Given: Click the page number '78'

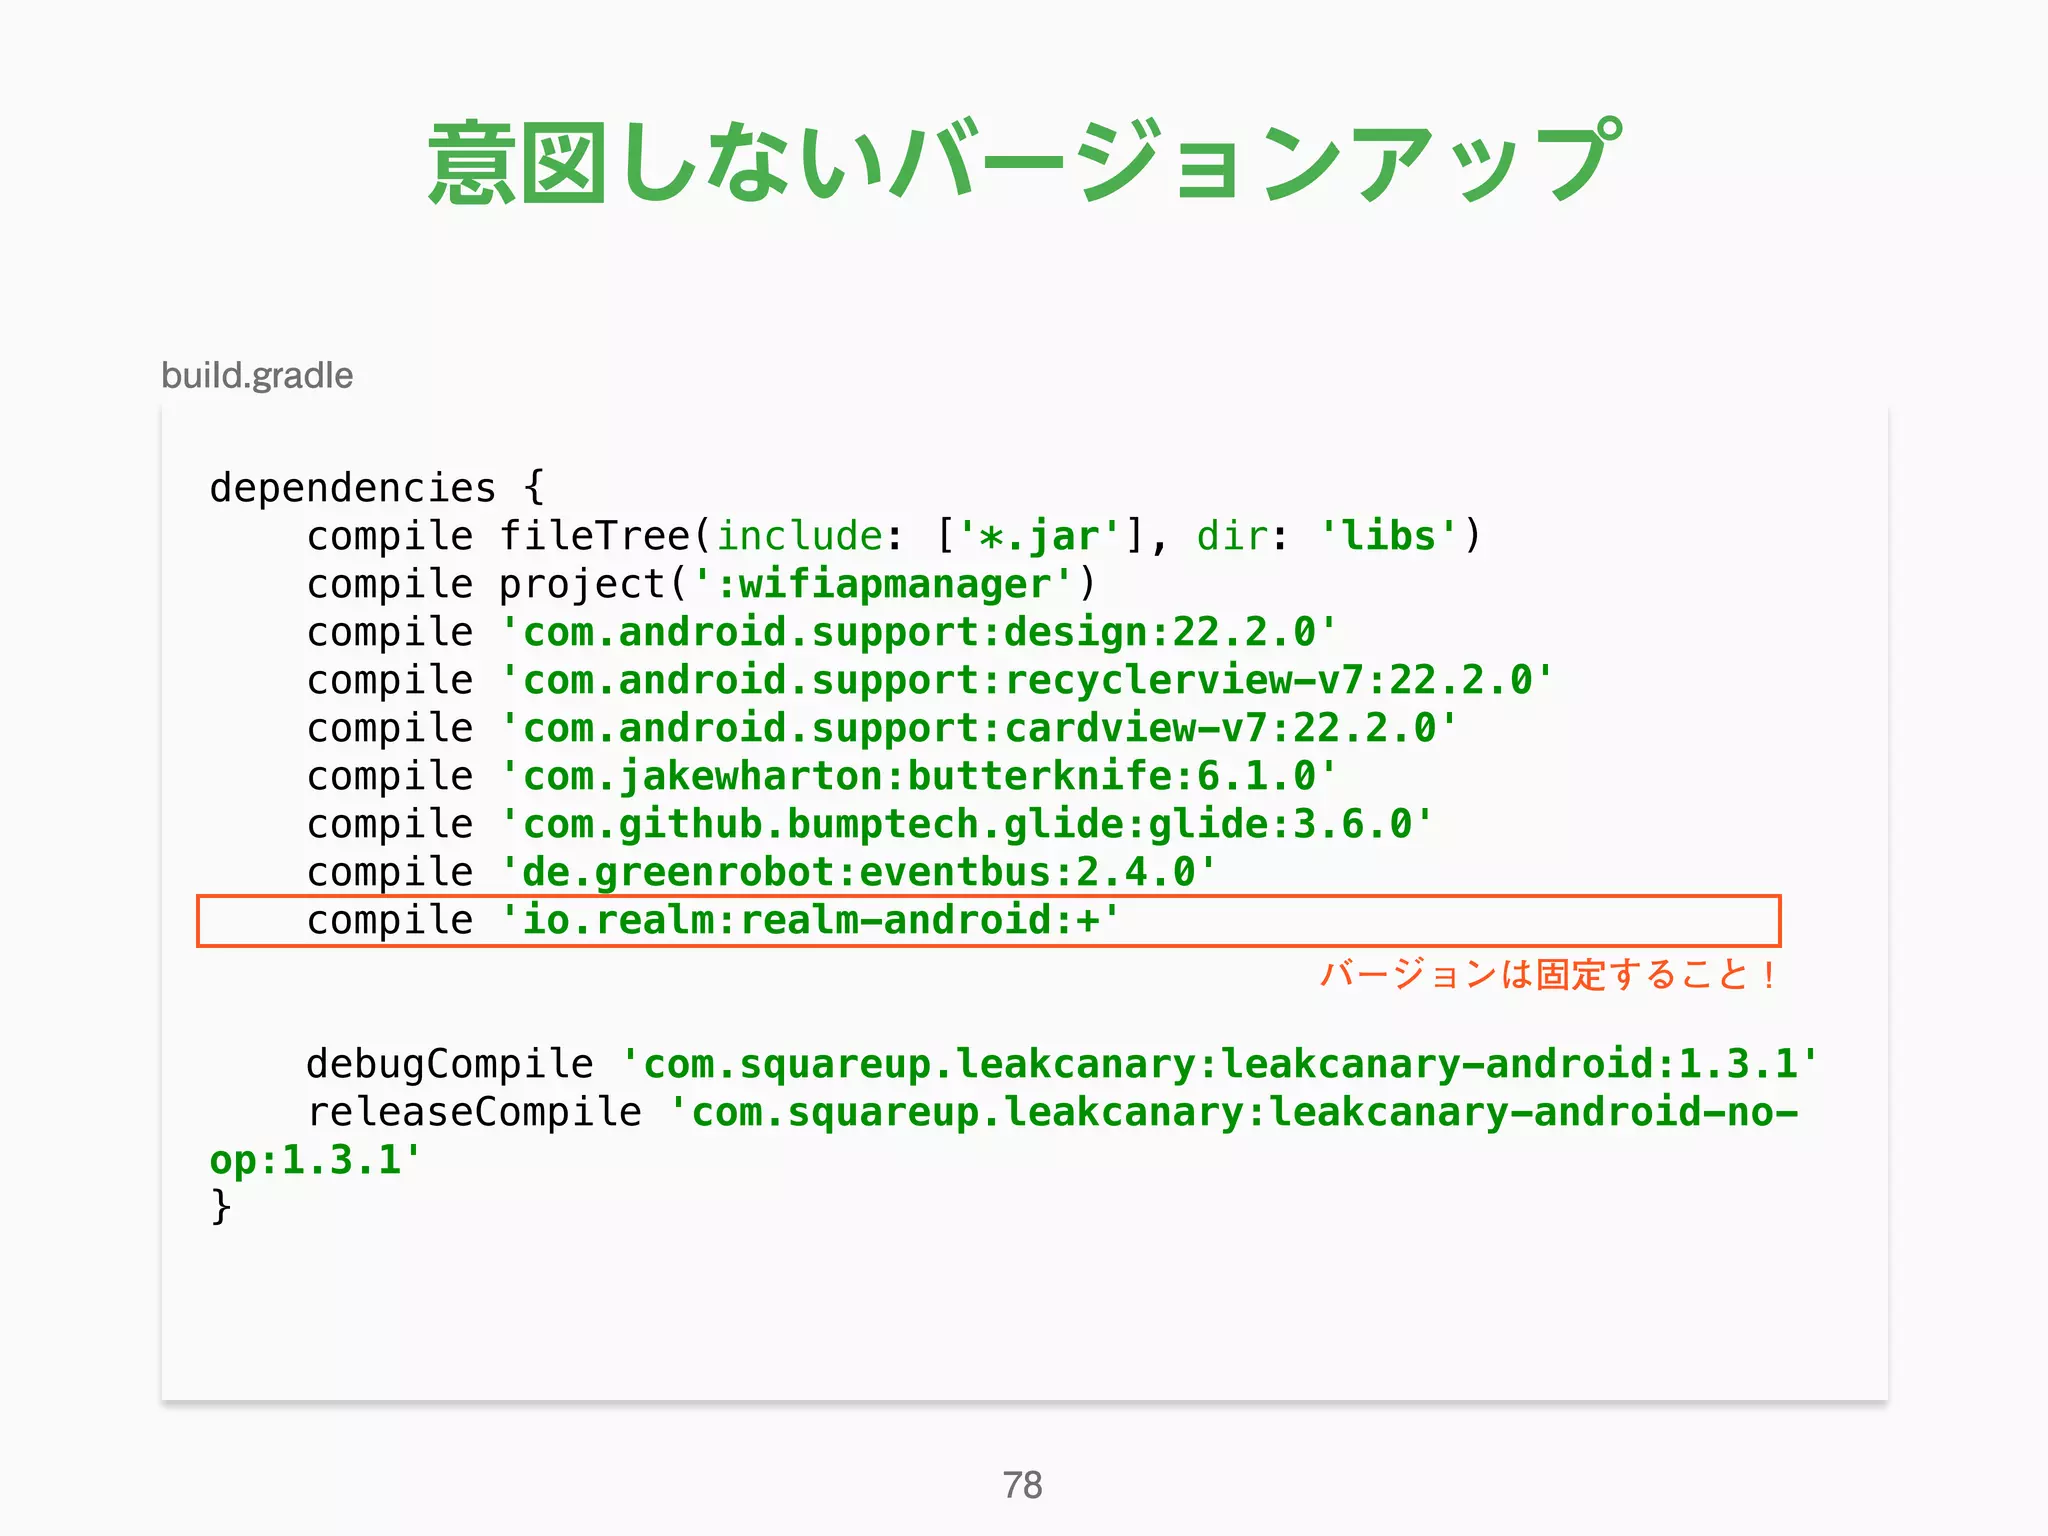Looking at the screenshot, I should (x=1023, y=1485).
